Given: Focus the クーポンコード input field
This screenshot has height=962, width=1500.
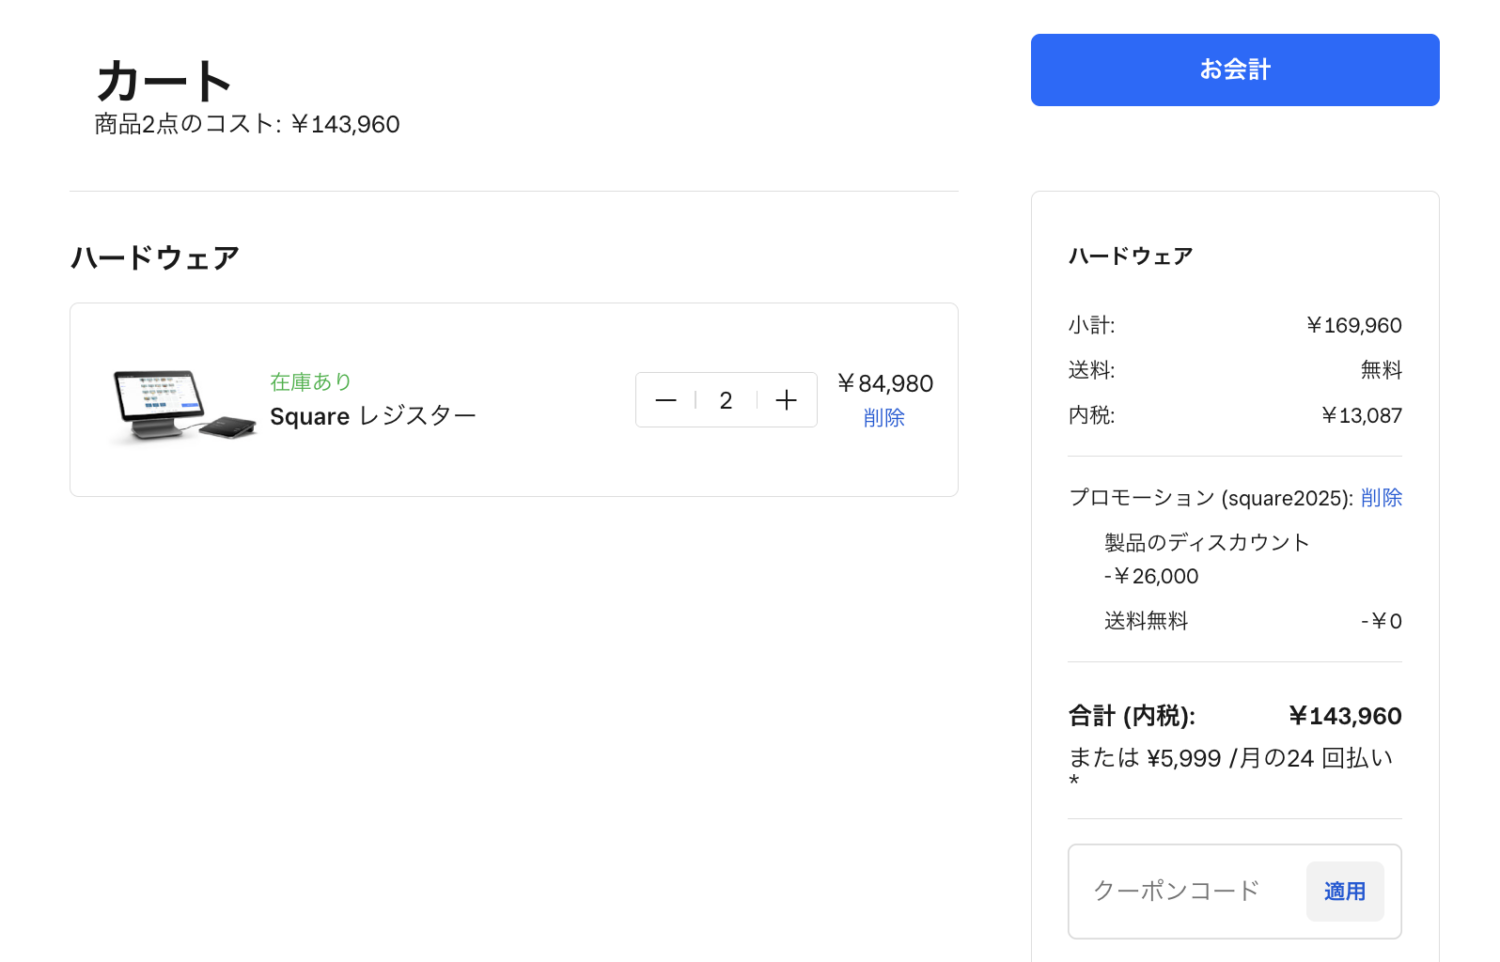Looking at the screenshot, I should (x=1187, y=891).
